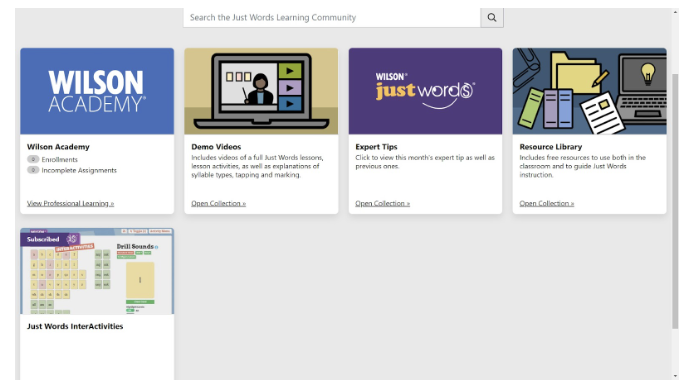Open Collection link under Resource Library
This screenshot has width=688, height=390.
click(x=547, y=204)
